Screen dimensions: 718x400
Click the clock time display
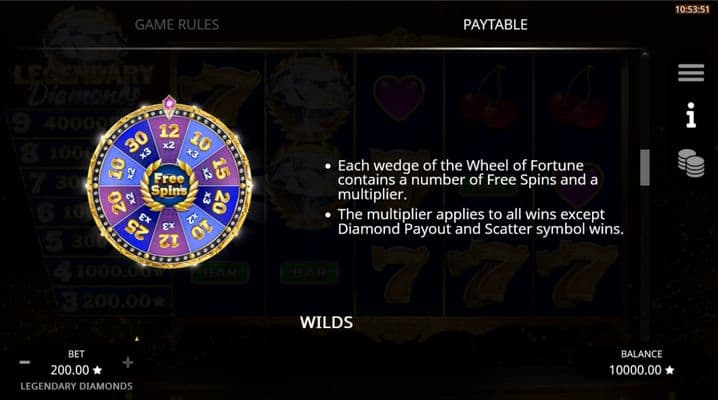(692, 9)
